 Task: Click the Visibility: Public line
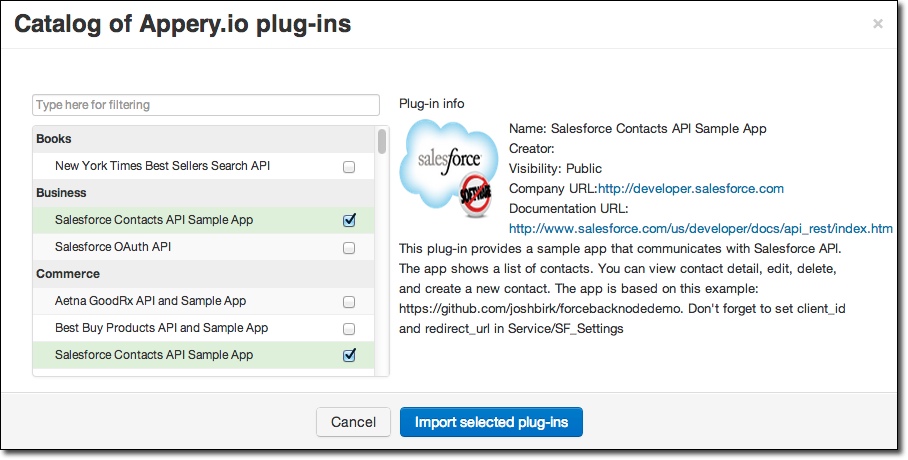click(x=555, y=169)
